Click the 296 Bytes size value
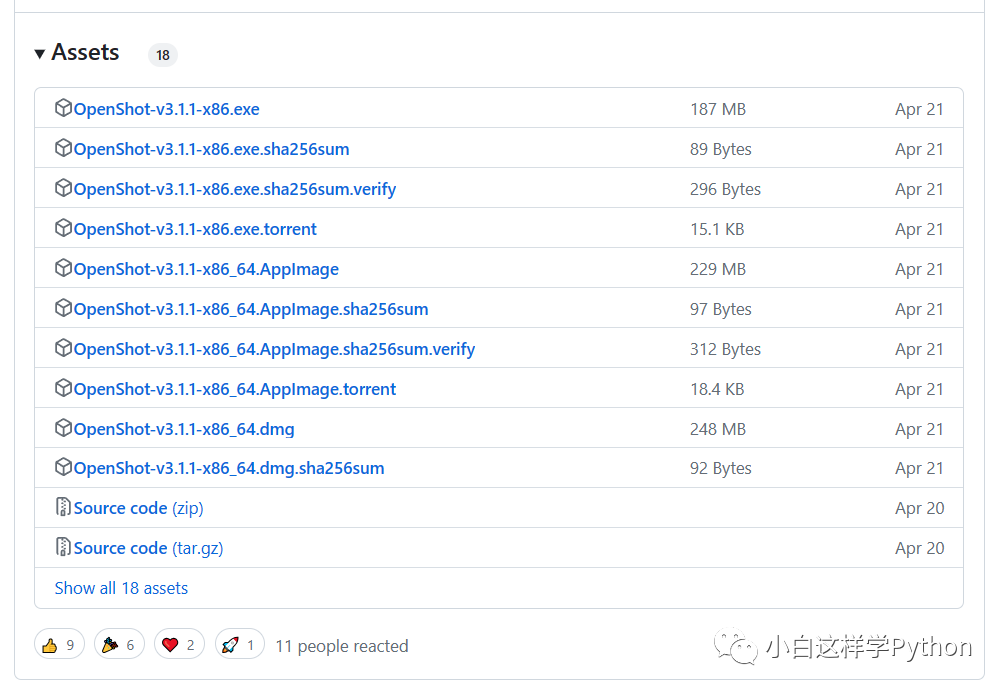This screenshot has width=1005, height=694. pyautogui.click(x=726, y=189)
